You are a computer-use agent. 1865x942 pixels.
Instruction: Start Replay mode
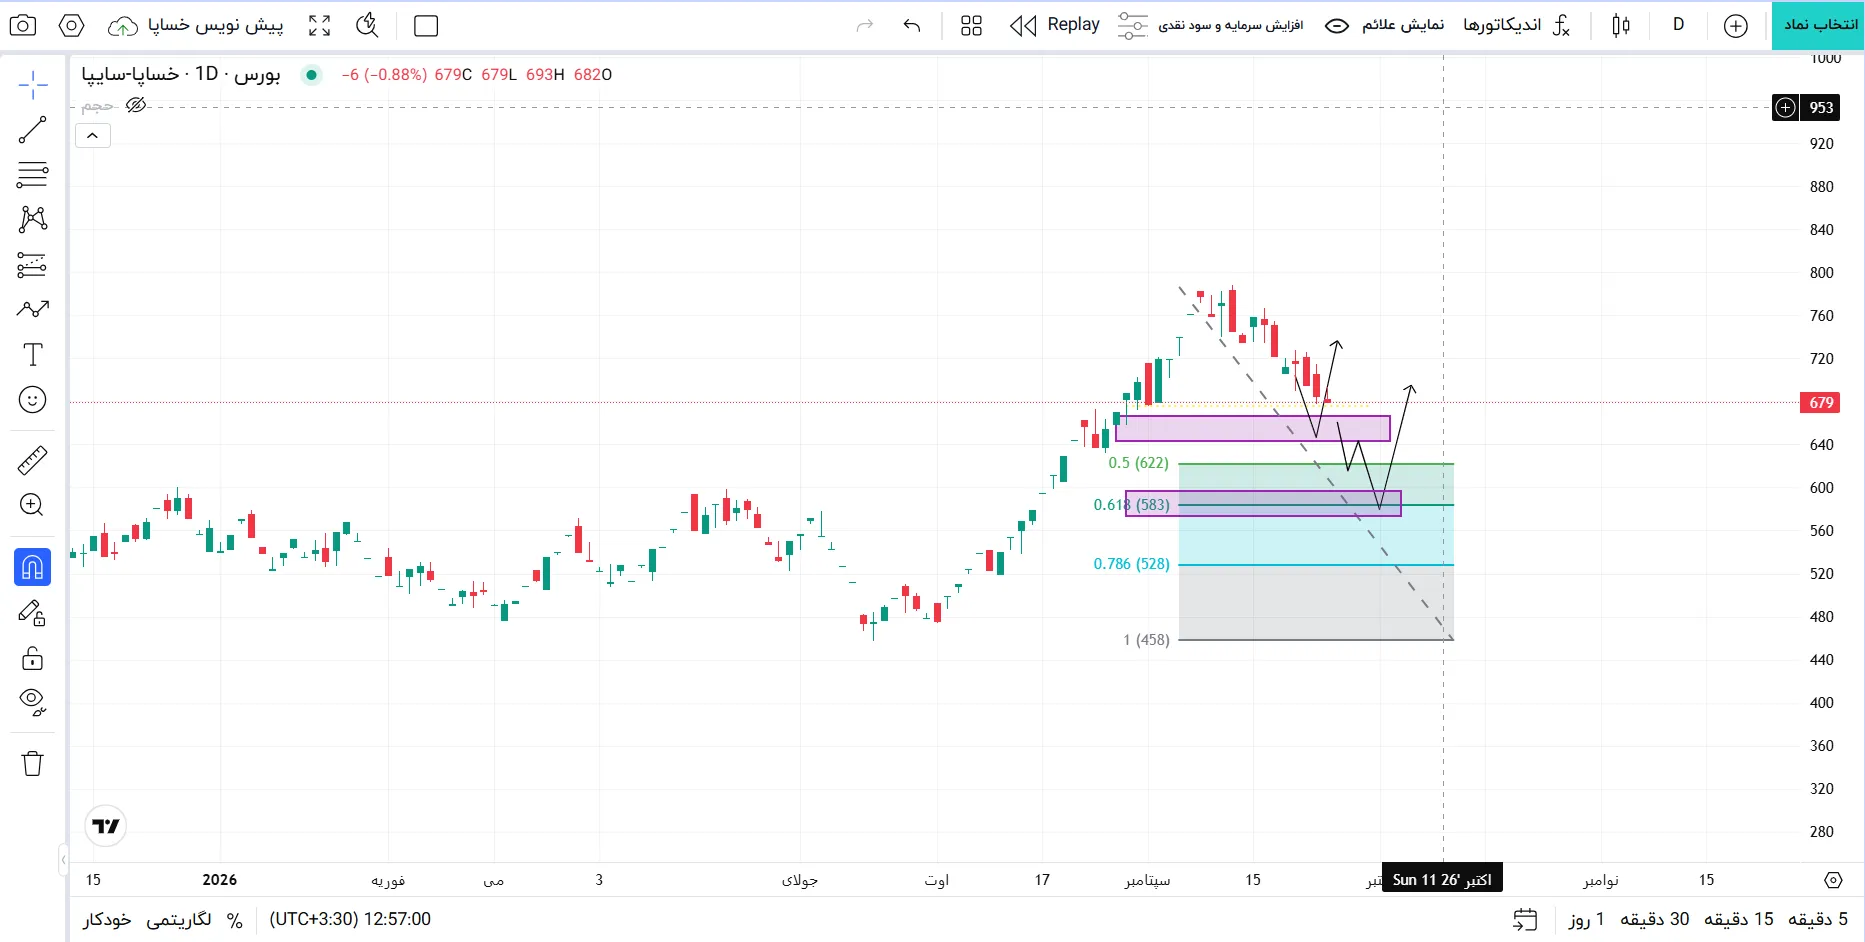(x=1054, y=25)
